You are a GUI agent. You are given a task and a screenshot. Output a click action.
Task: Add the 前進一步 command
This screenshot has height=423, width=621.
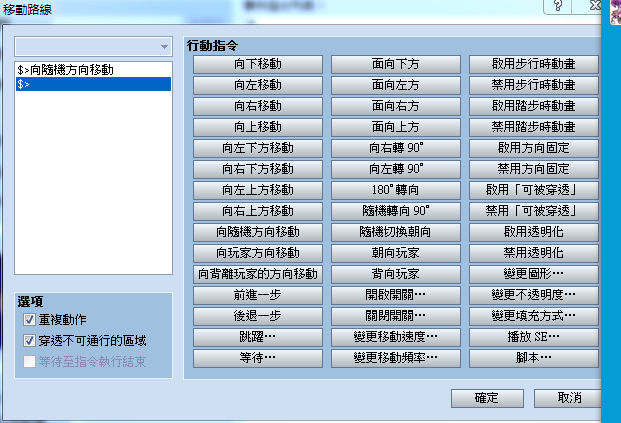click(x=258, y=295)
